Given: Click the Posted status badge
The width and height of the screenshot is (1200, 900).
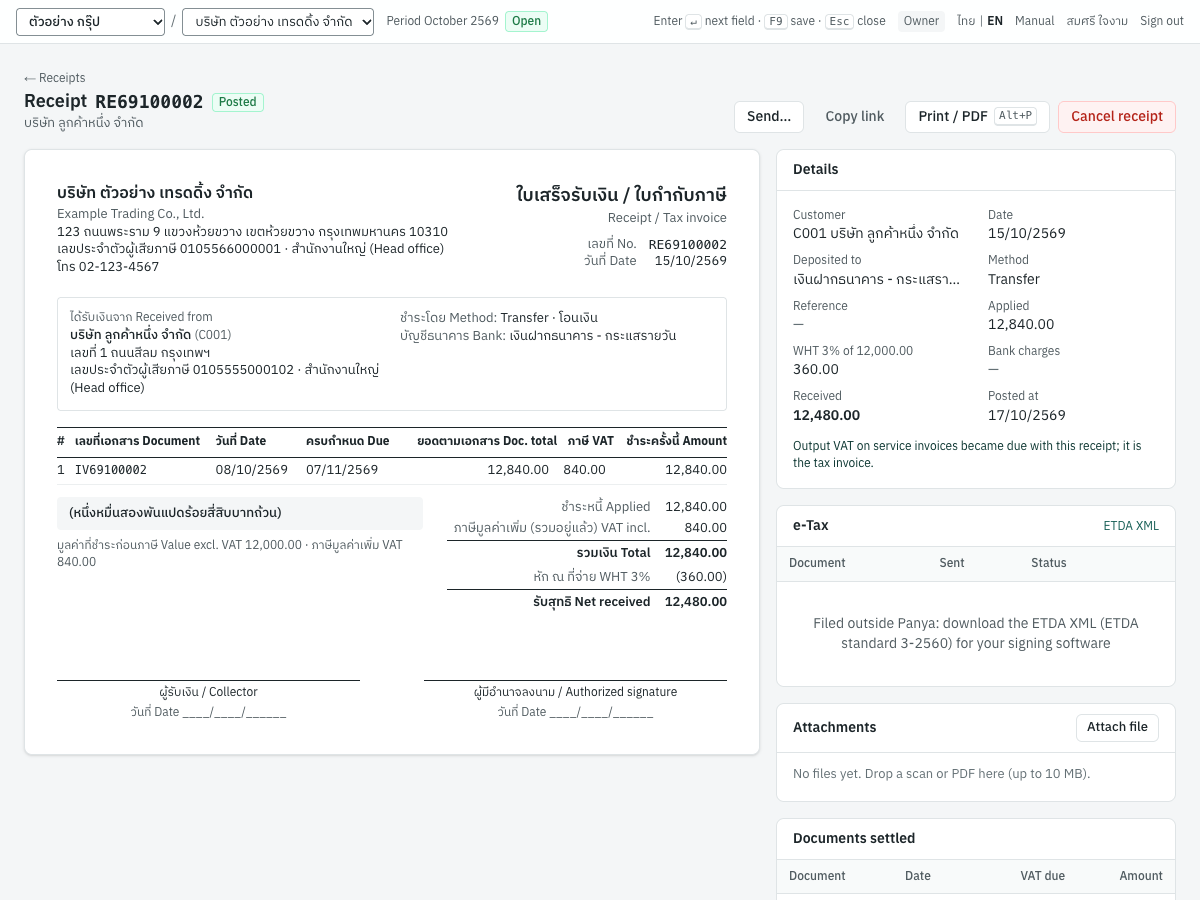Looking at the screenshot, I should [238, 102].
